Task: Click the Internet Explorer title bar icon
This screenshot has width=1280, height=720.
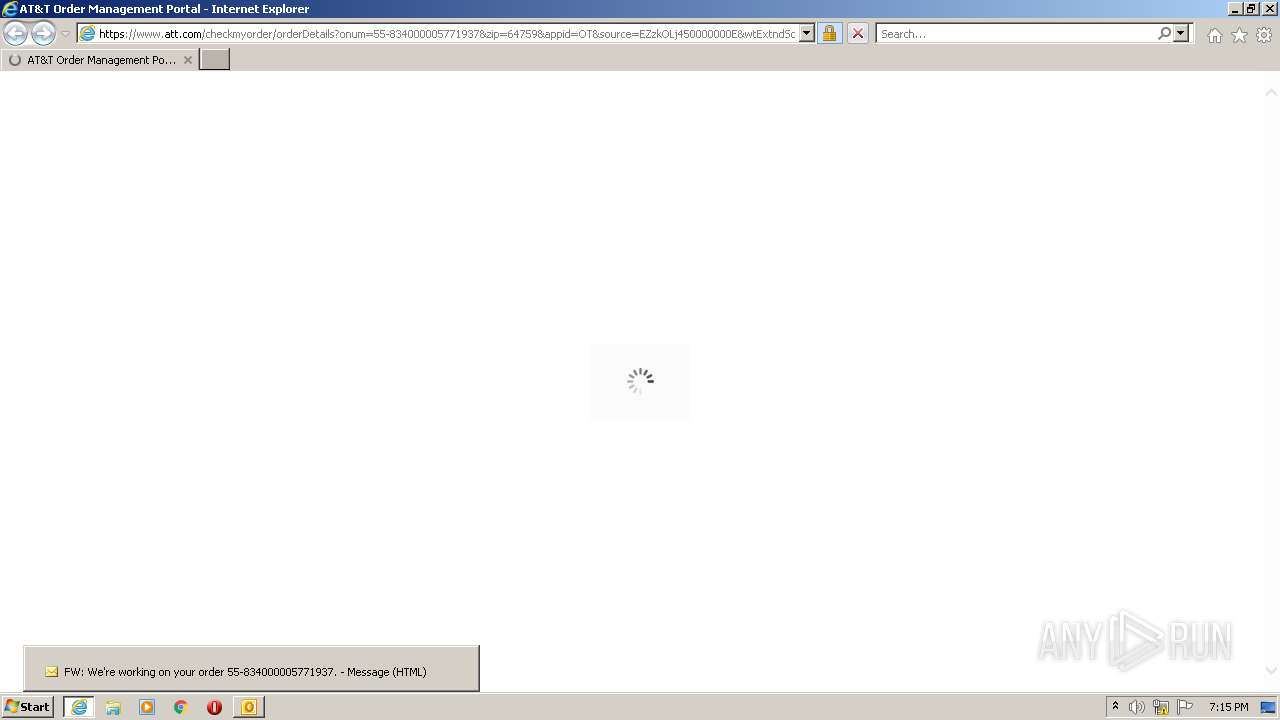Action: [x=10, y=9]
